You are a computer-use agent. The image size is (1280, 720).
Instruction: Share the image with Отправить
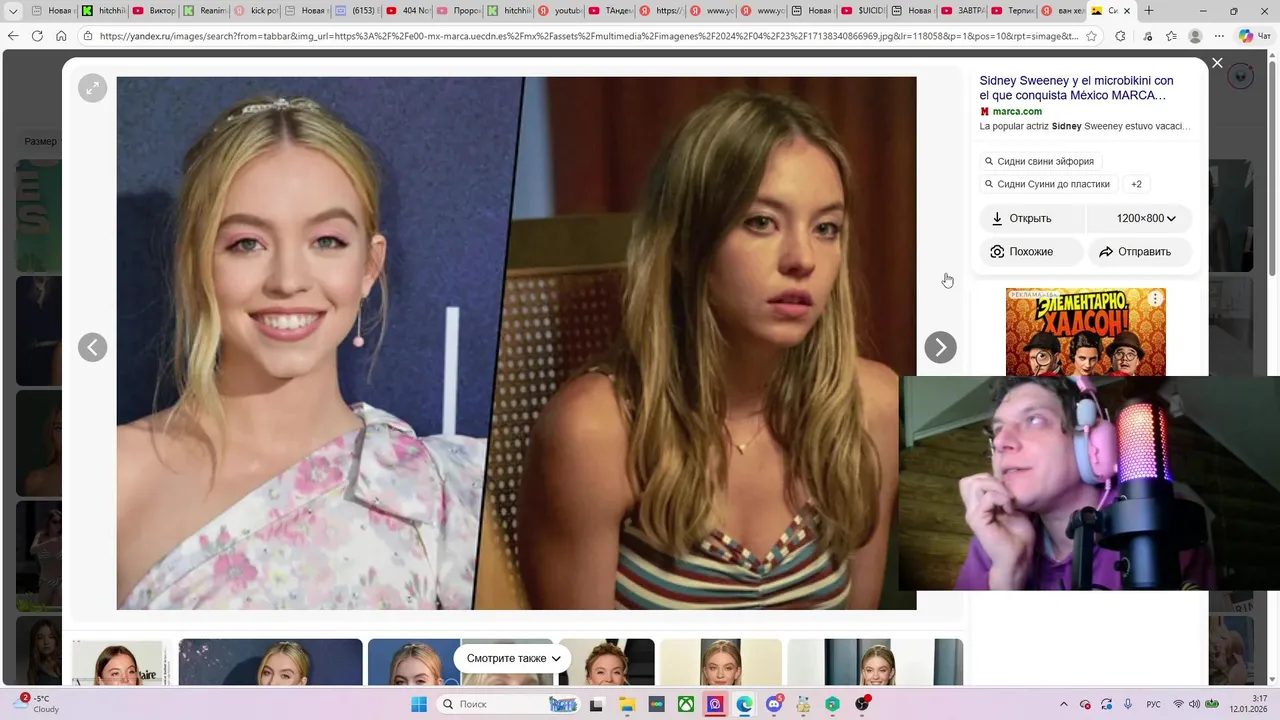click(x=1140, y=252)
